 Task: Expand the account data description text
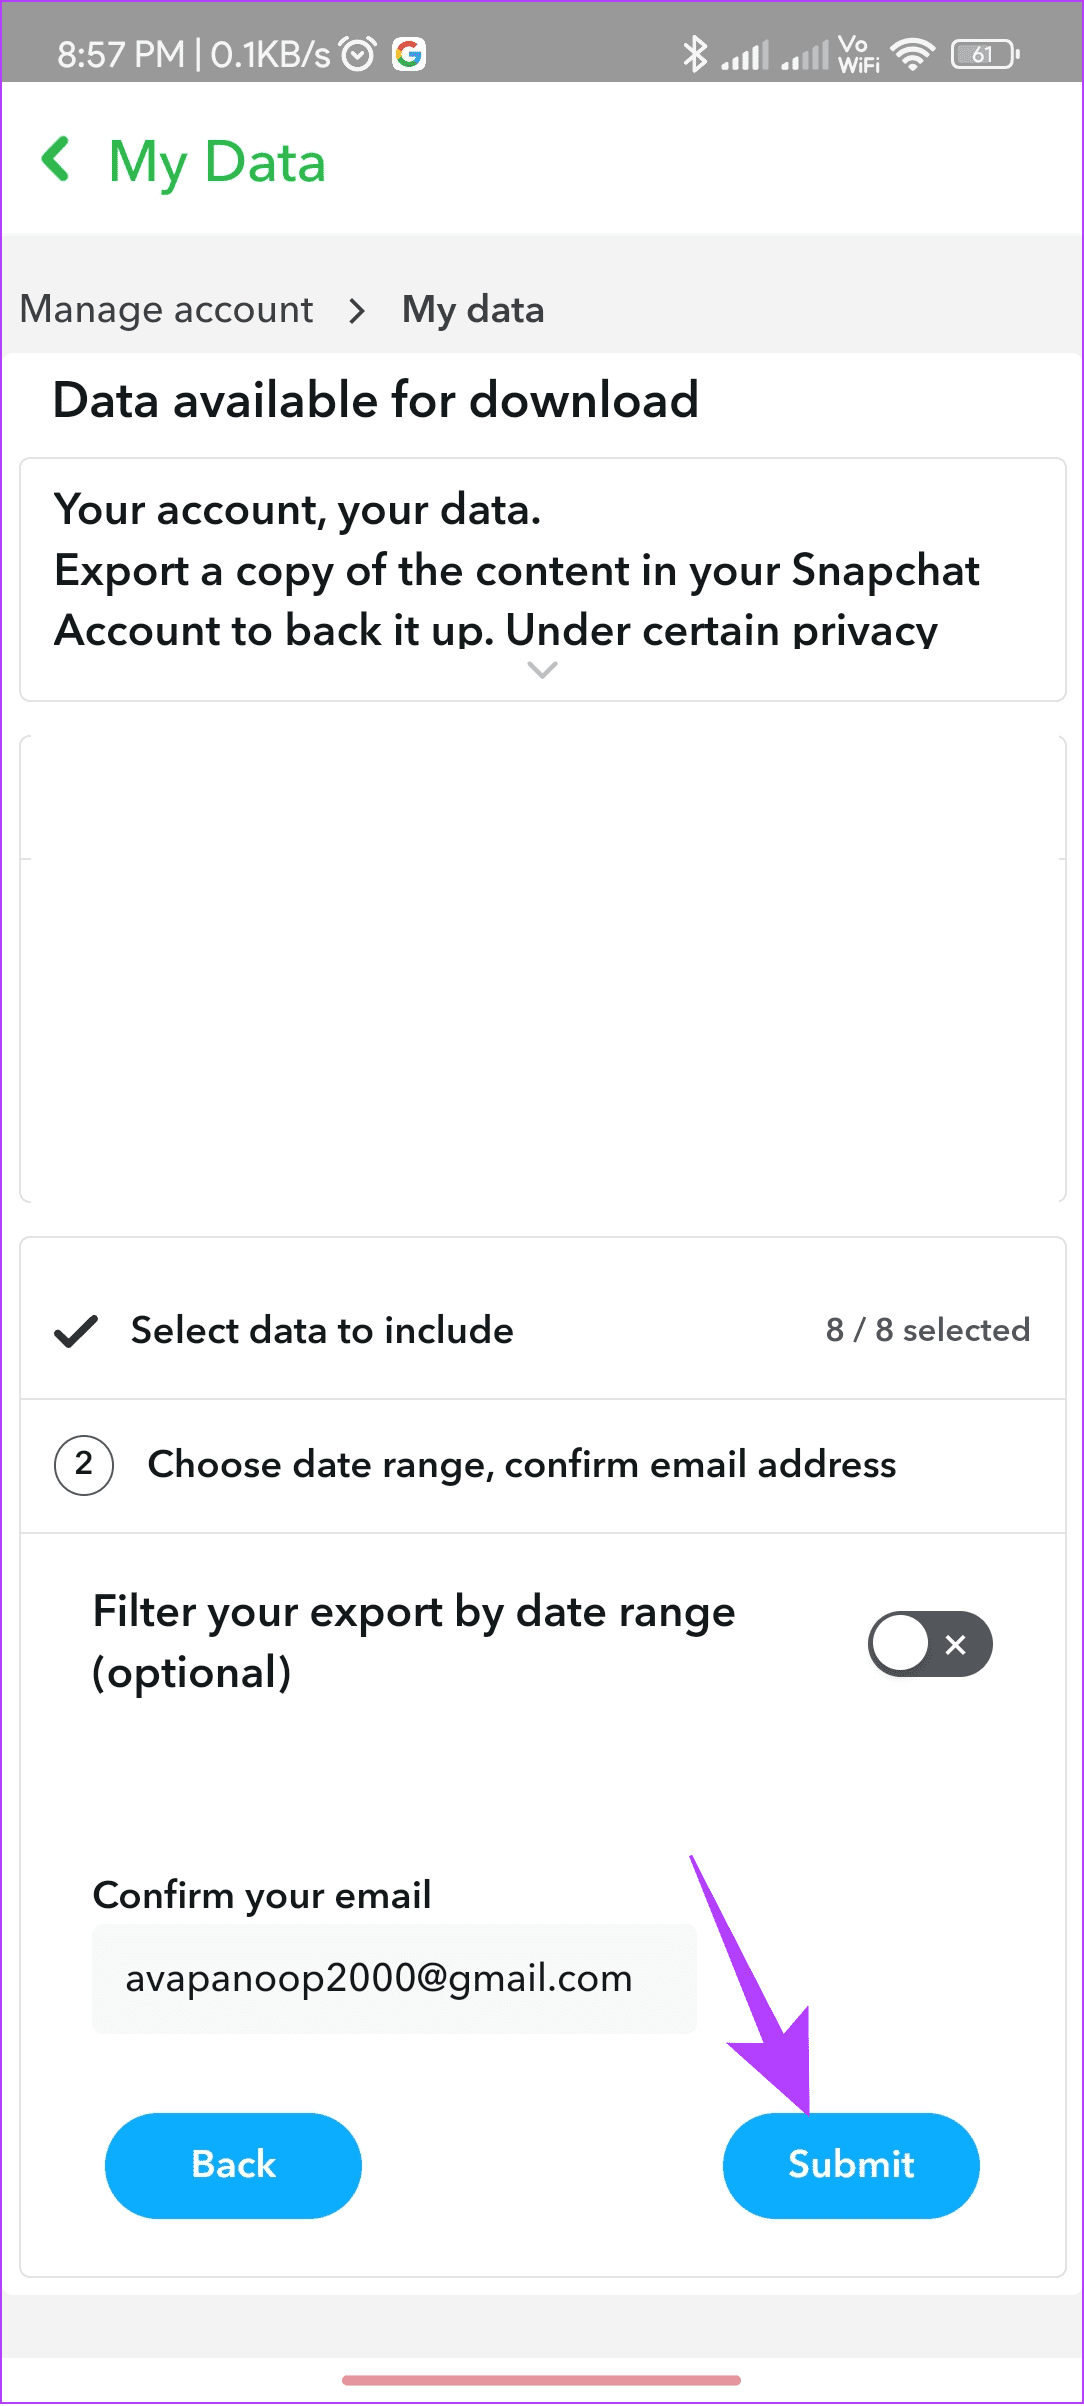(x=541, y=670)
